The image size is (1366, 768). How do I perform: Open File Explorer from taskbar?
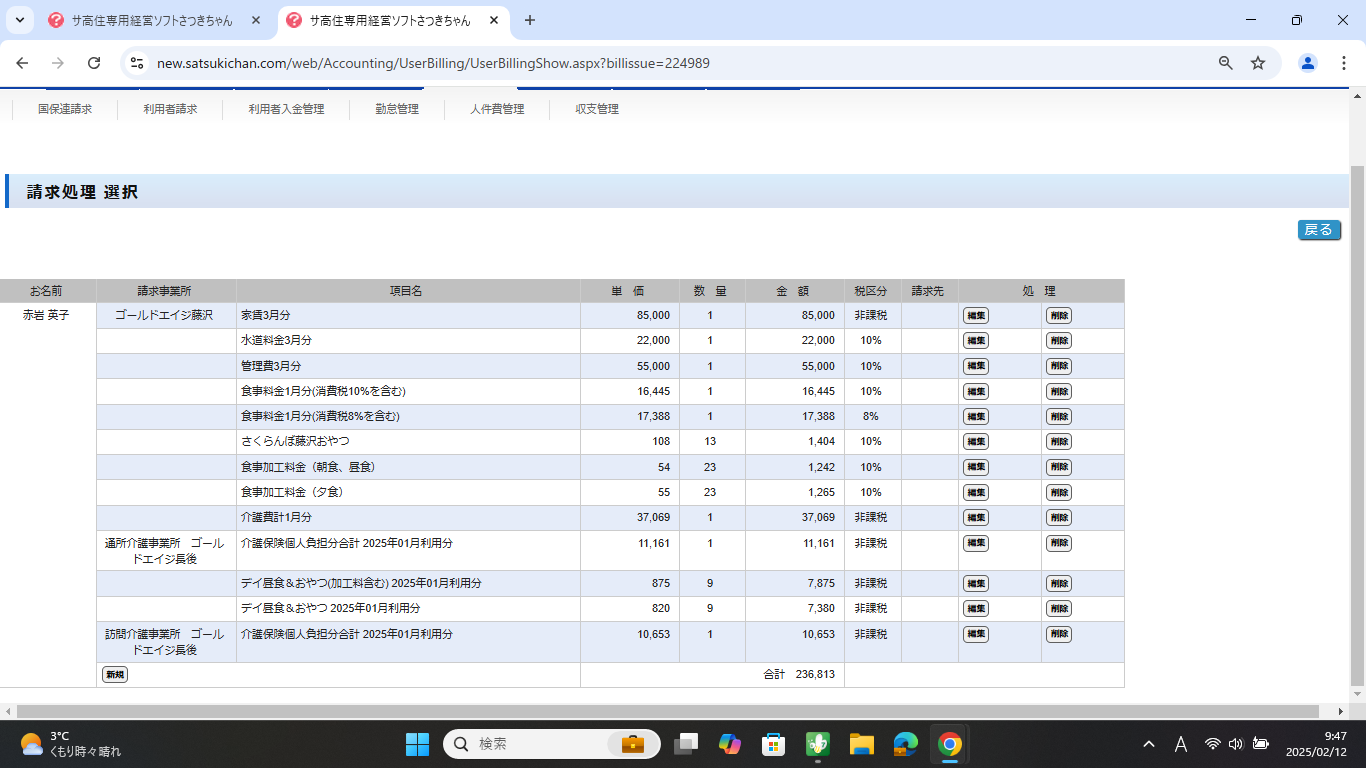point(861,744)
